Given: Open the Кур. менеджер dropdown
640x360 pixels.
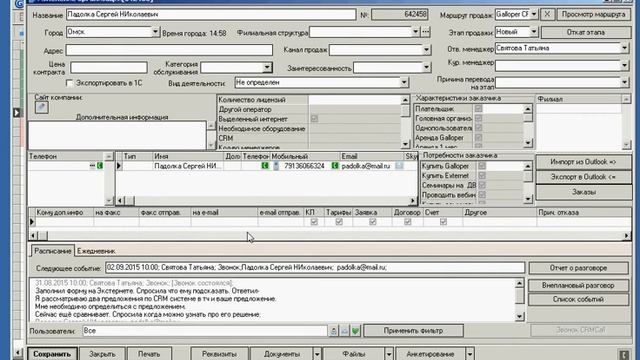Looking at the screenshot, I should coord(624,65).
